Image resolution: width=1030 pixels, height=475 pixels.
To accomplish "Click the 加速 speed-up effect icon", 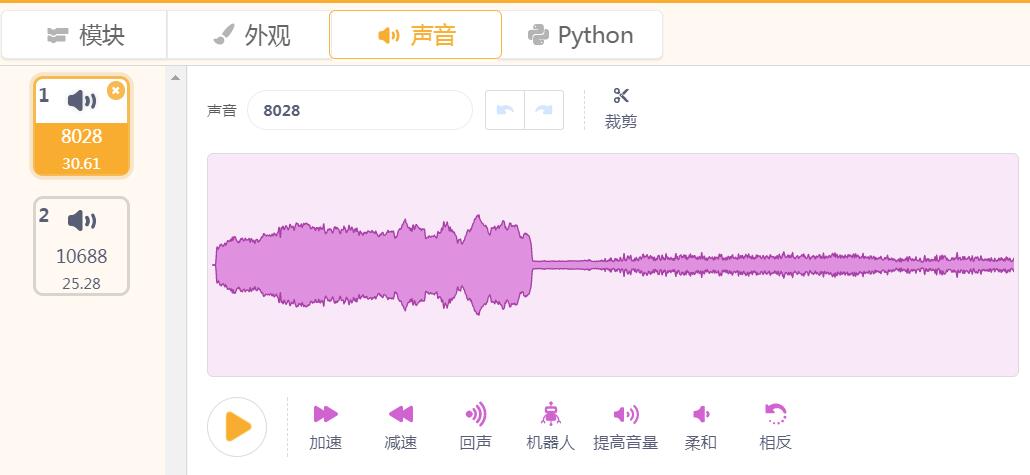I will pos(325,414).
